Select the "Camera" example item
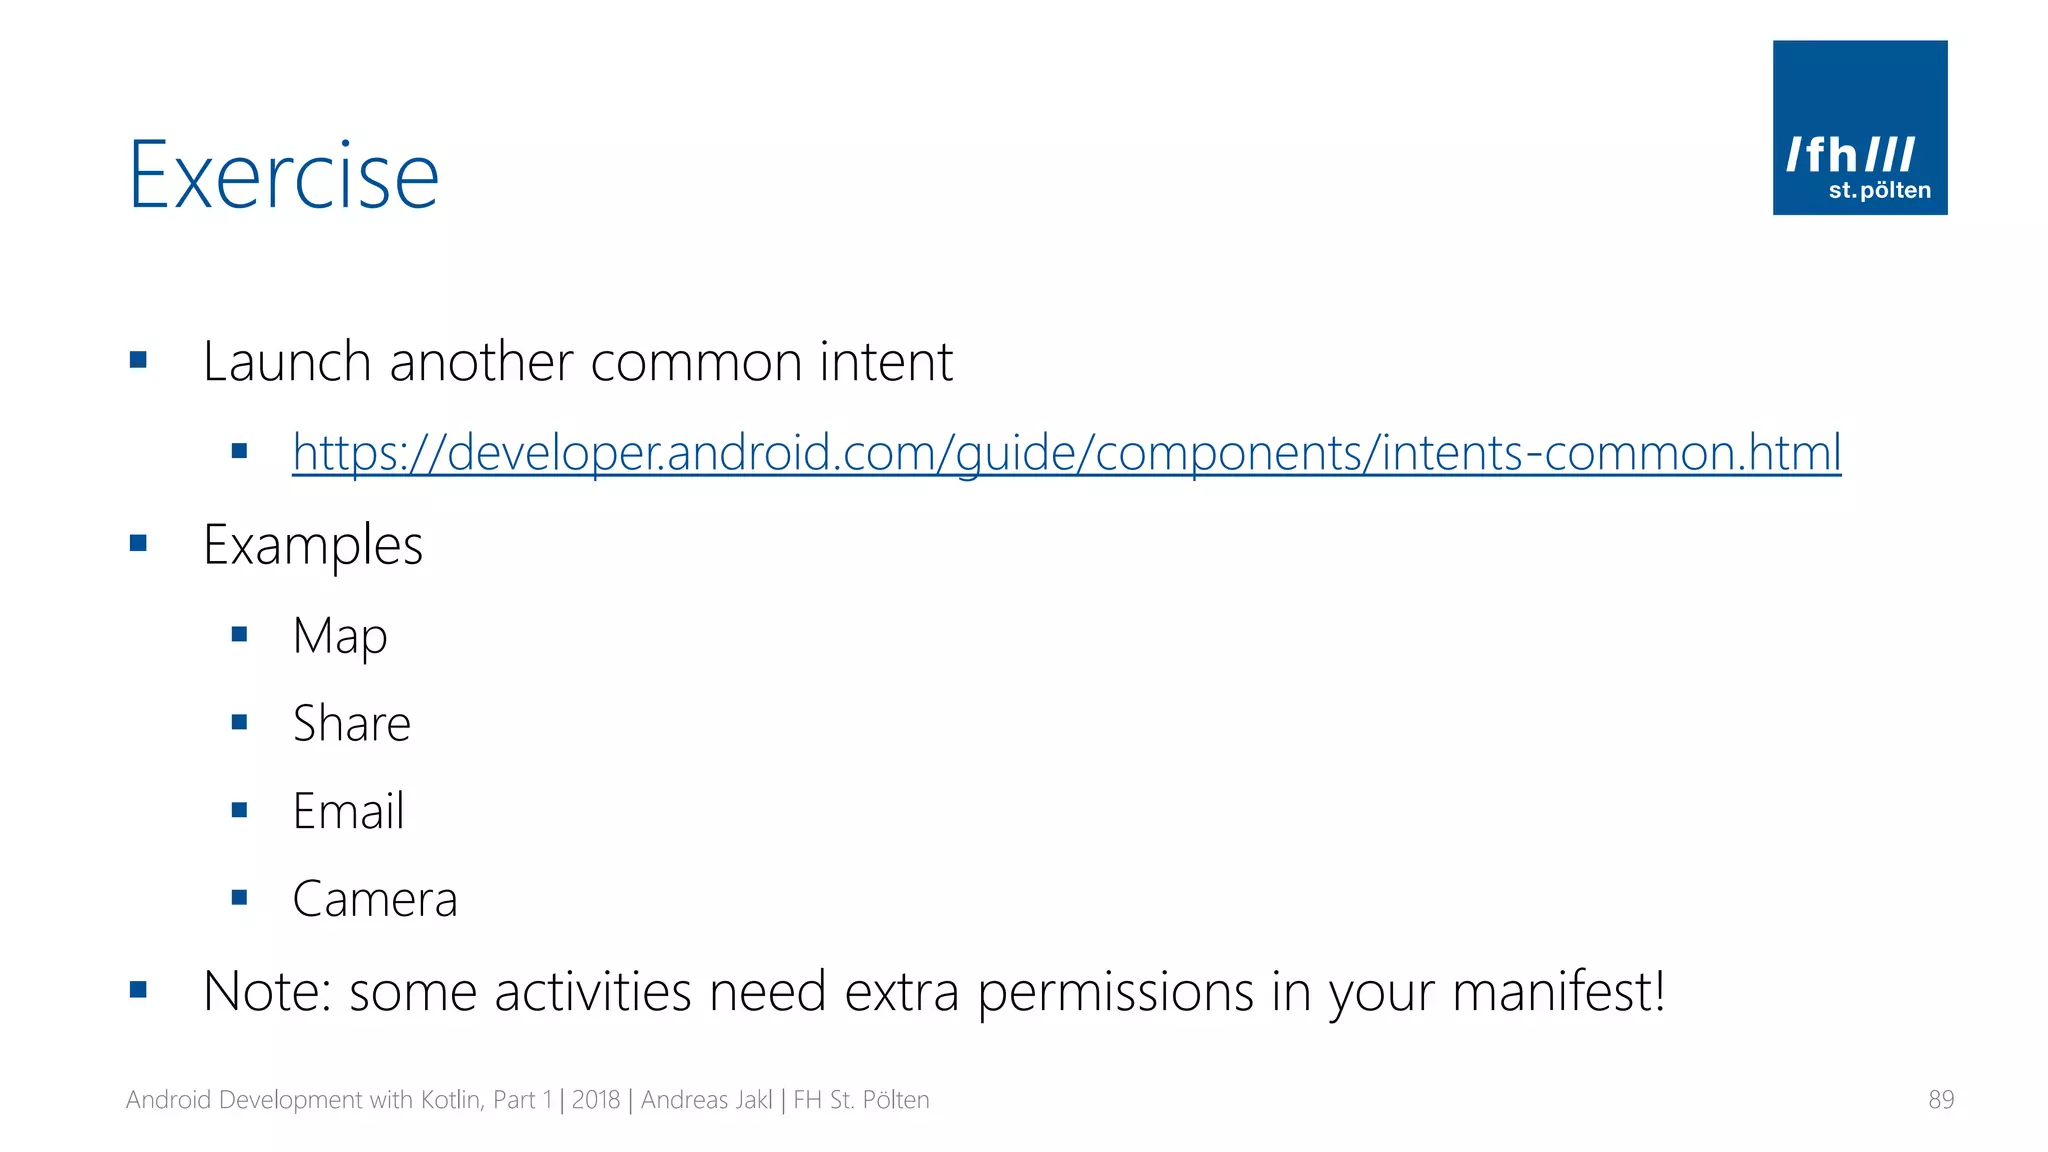Screen dimensions: 2048x1152 374,899
